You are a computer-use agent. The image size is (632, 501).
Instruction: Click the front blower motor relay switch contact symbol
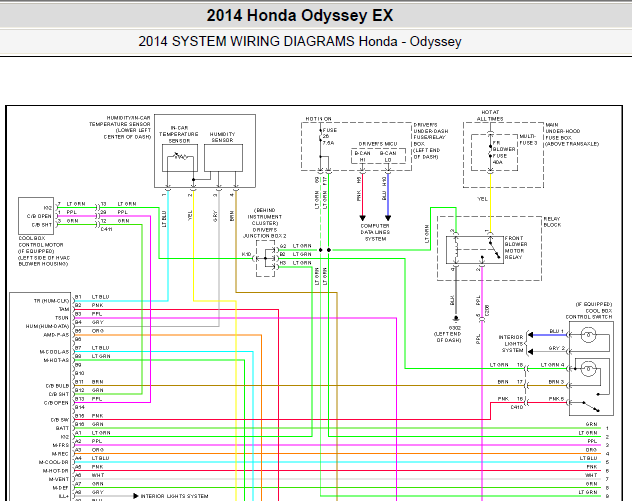[493, 250]
